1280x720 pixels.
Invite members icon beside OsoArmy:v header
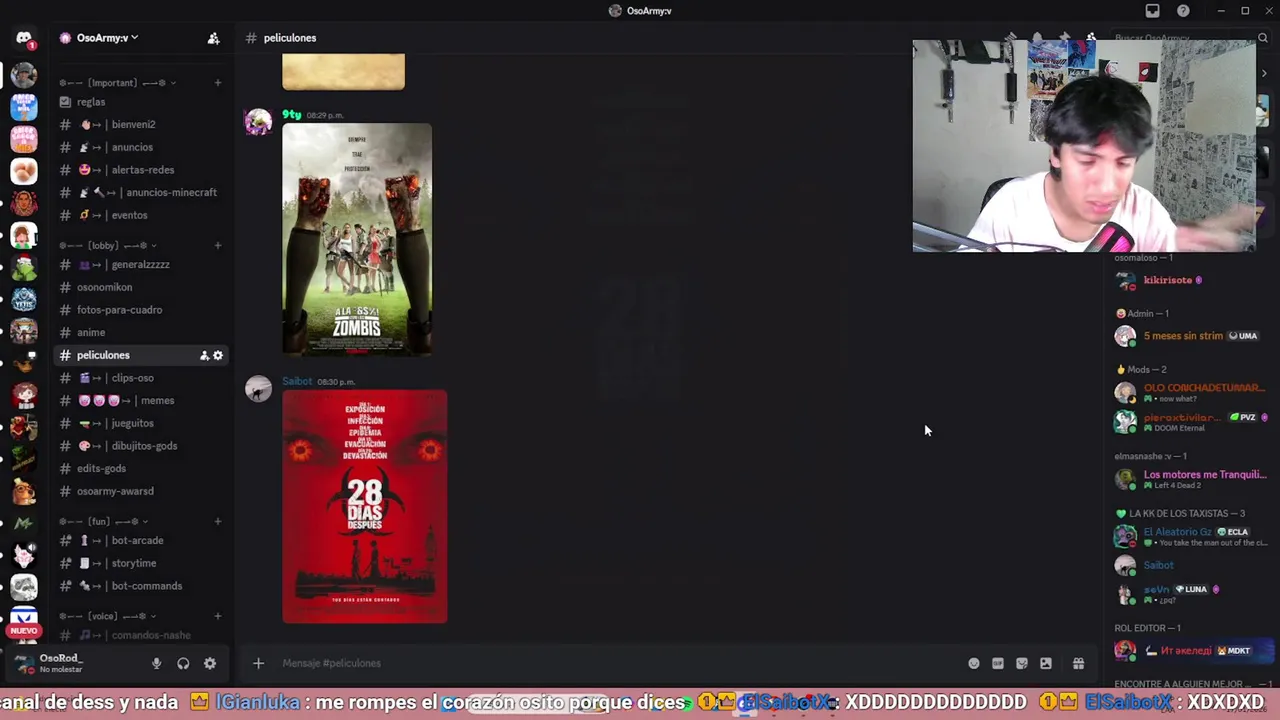pos(213,38)
